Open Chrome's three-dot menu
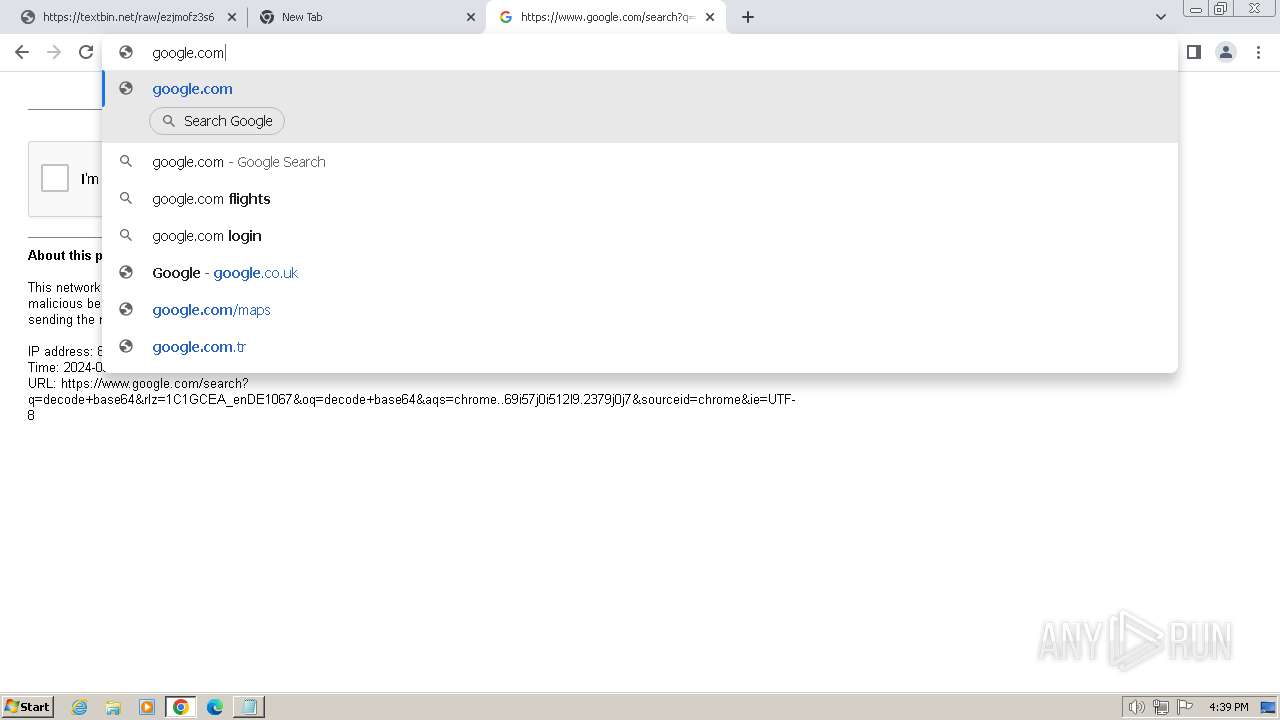Image resolution: width=1280 pixels, height=720 pixels. pos(1258,52)
